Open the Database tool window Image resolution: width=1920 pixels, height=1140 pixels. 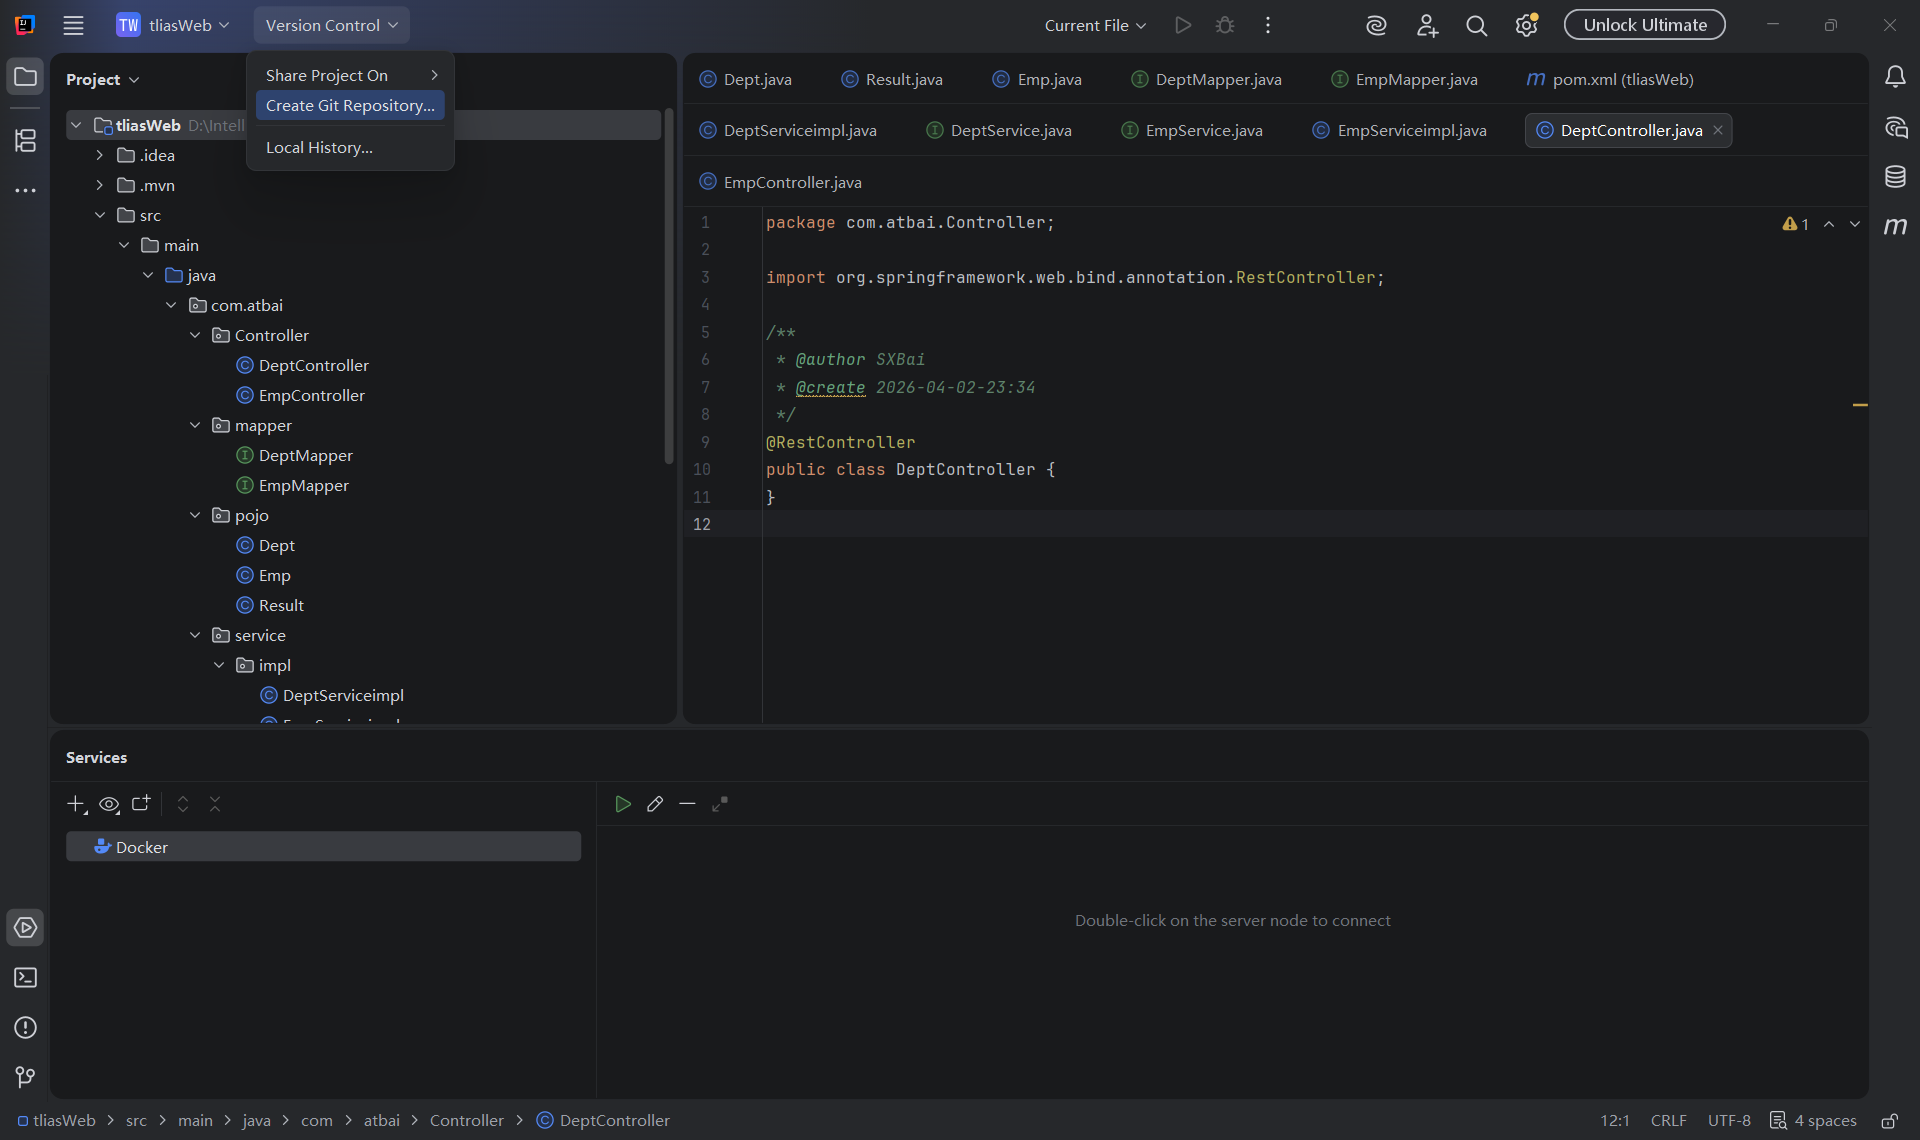pos(1895,177)
